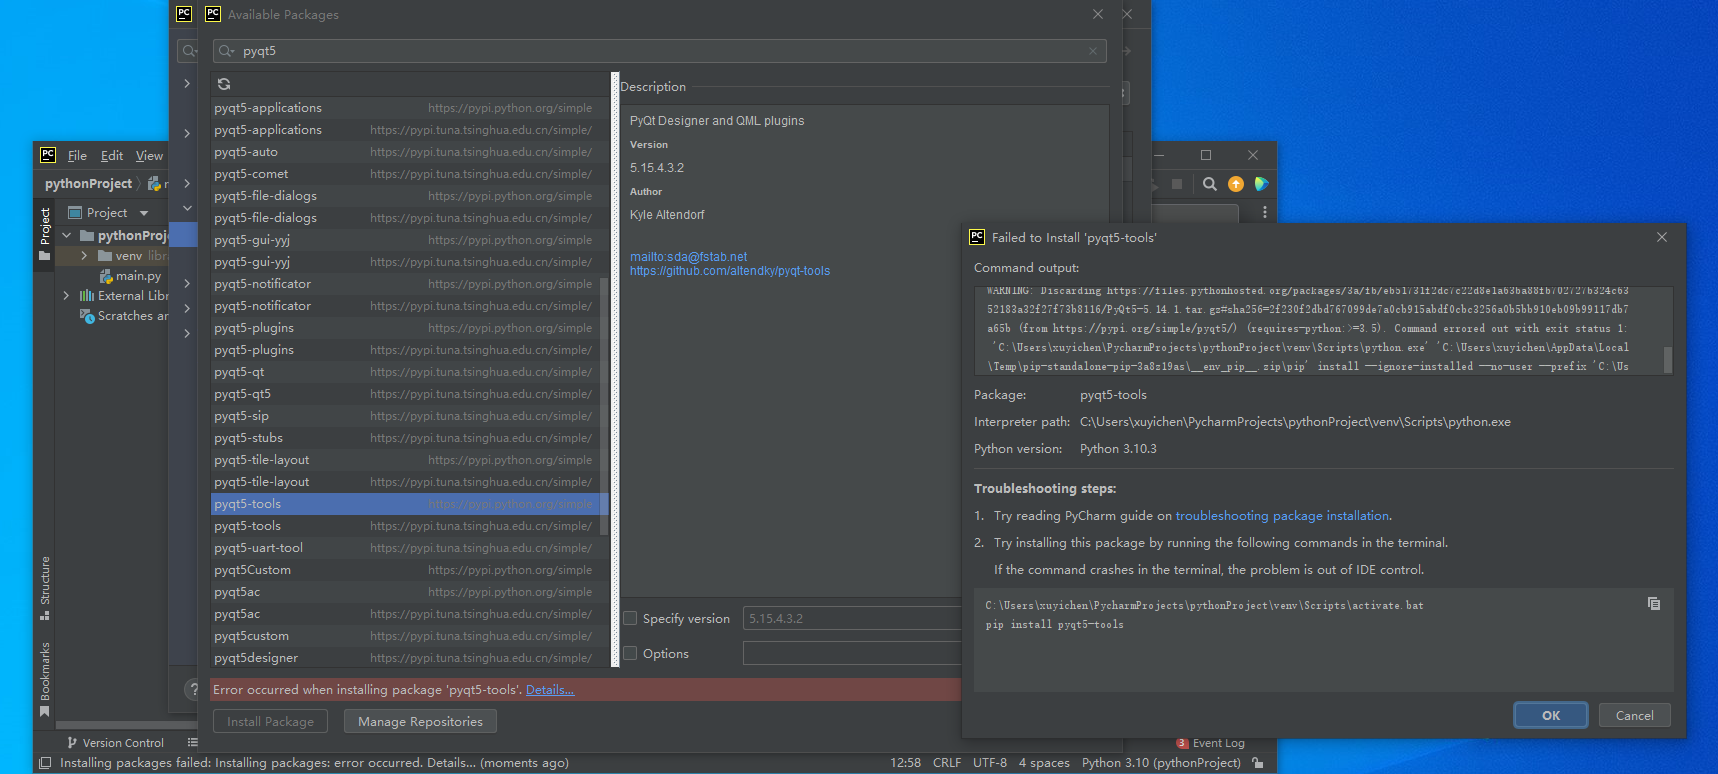Open the colorful code-with-me toolbar icon
The height and width of the screenshot is (774, 1718).
coord(1261,184)
